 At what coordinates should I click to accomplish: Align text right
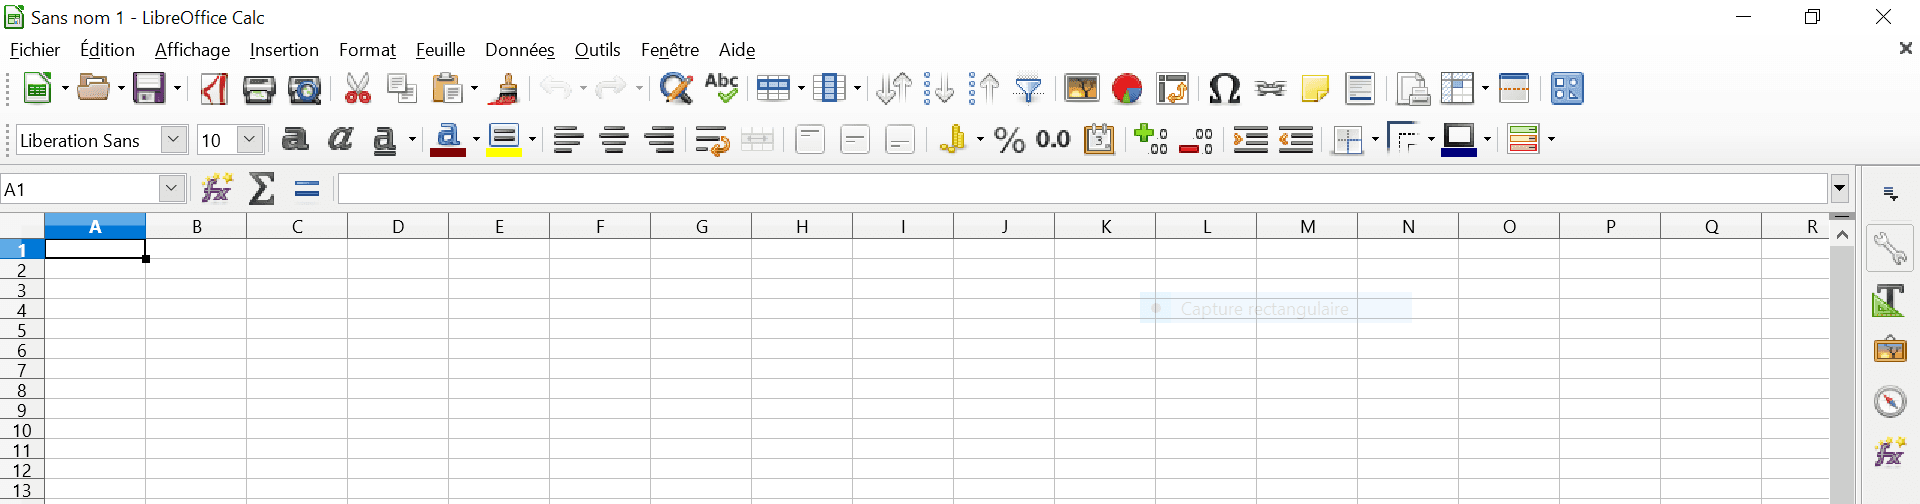(659, 140)
